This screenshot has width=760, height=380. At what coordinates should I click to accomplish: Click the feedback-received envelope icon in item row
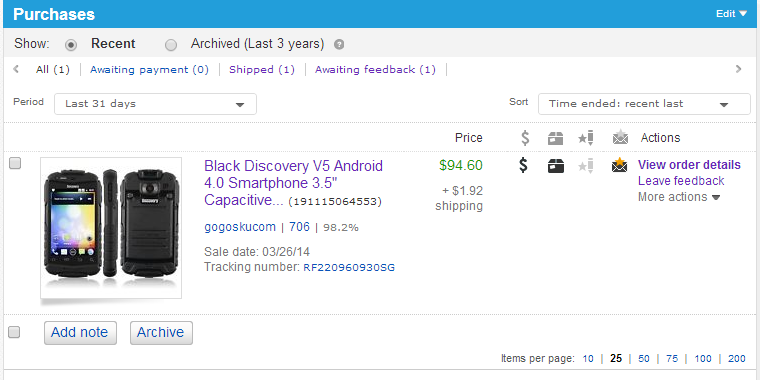tap(619, 165)
